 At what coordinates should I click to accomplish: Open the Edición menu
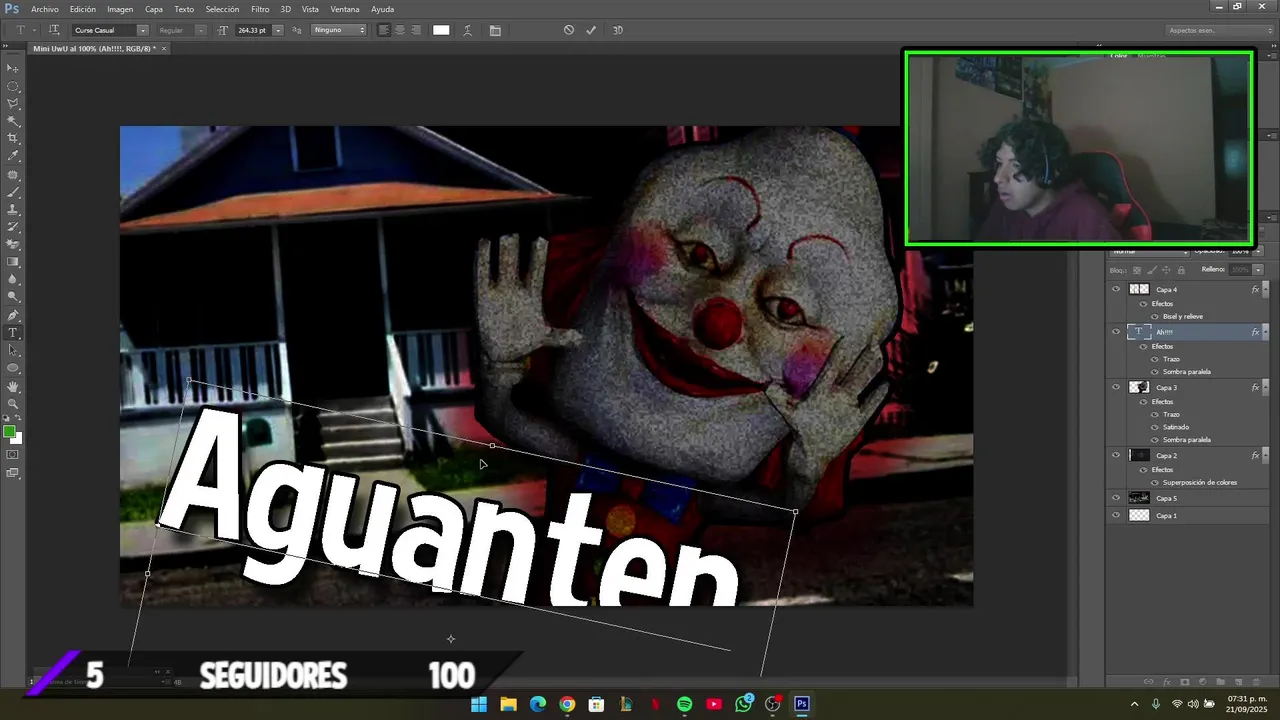[x=83, y=9]
